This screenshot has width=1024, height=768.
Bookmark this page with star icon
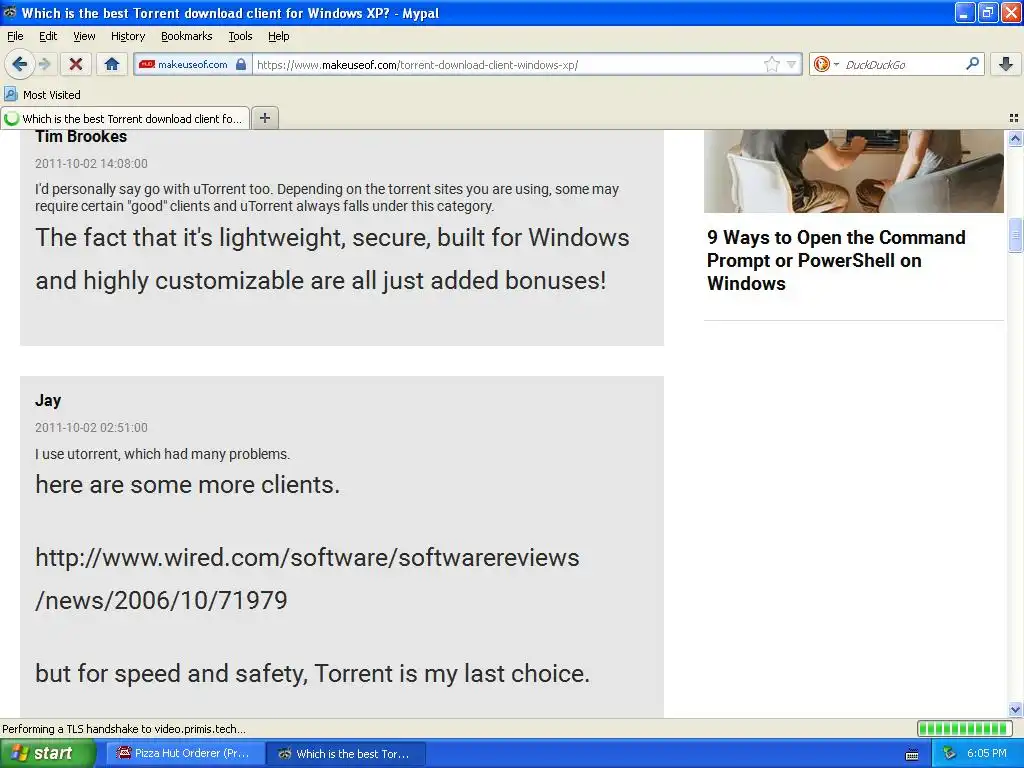coord(771,64)
